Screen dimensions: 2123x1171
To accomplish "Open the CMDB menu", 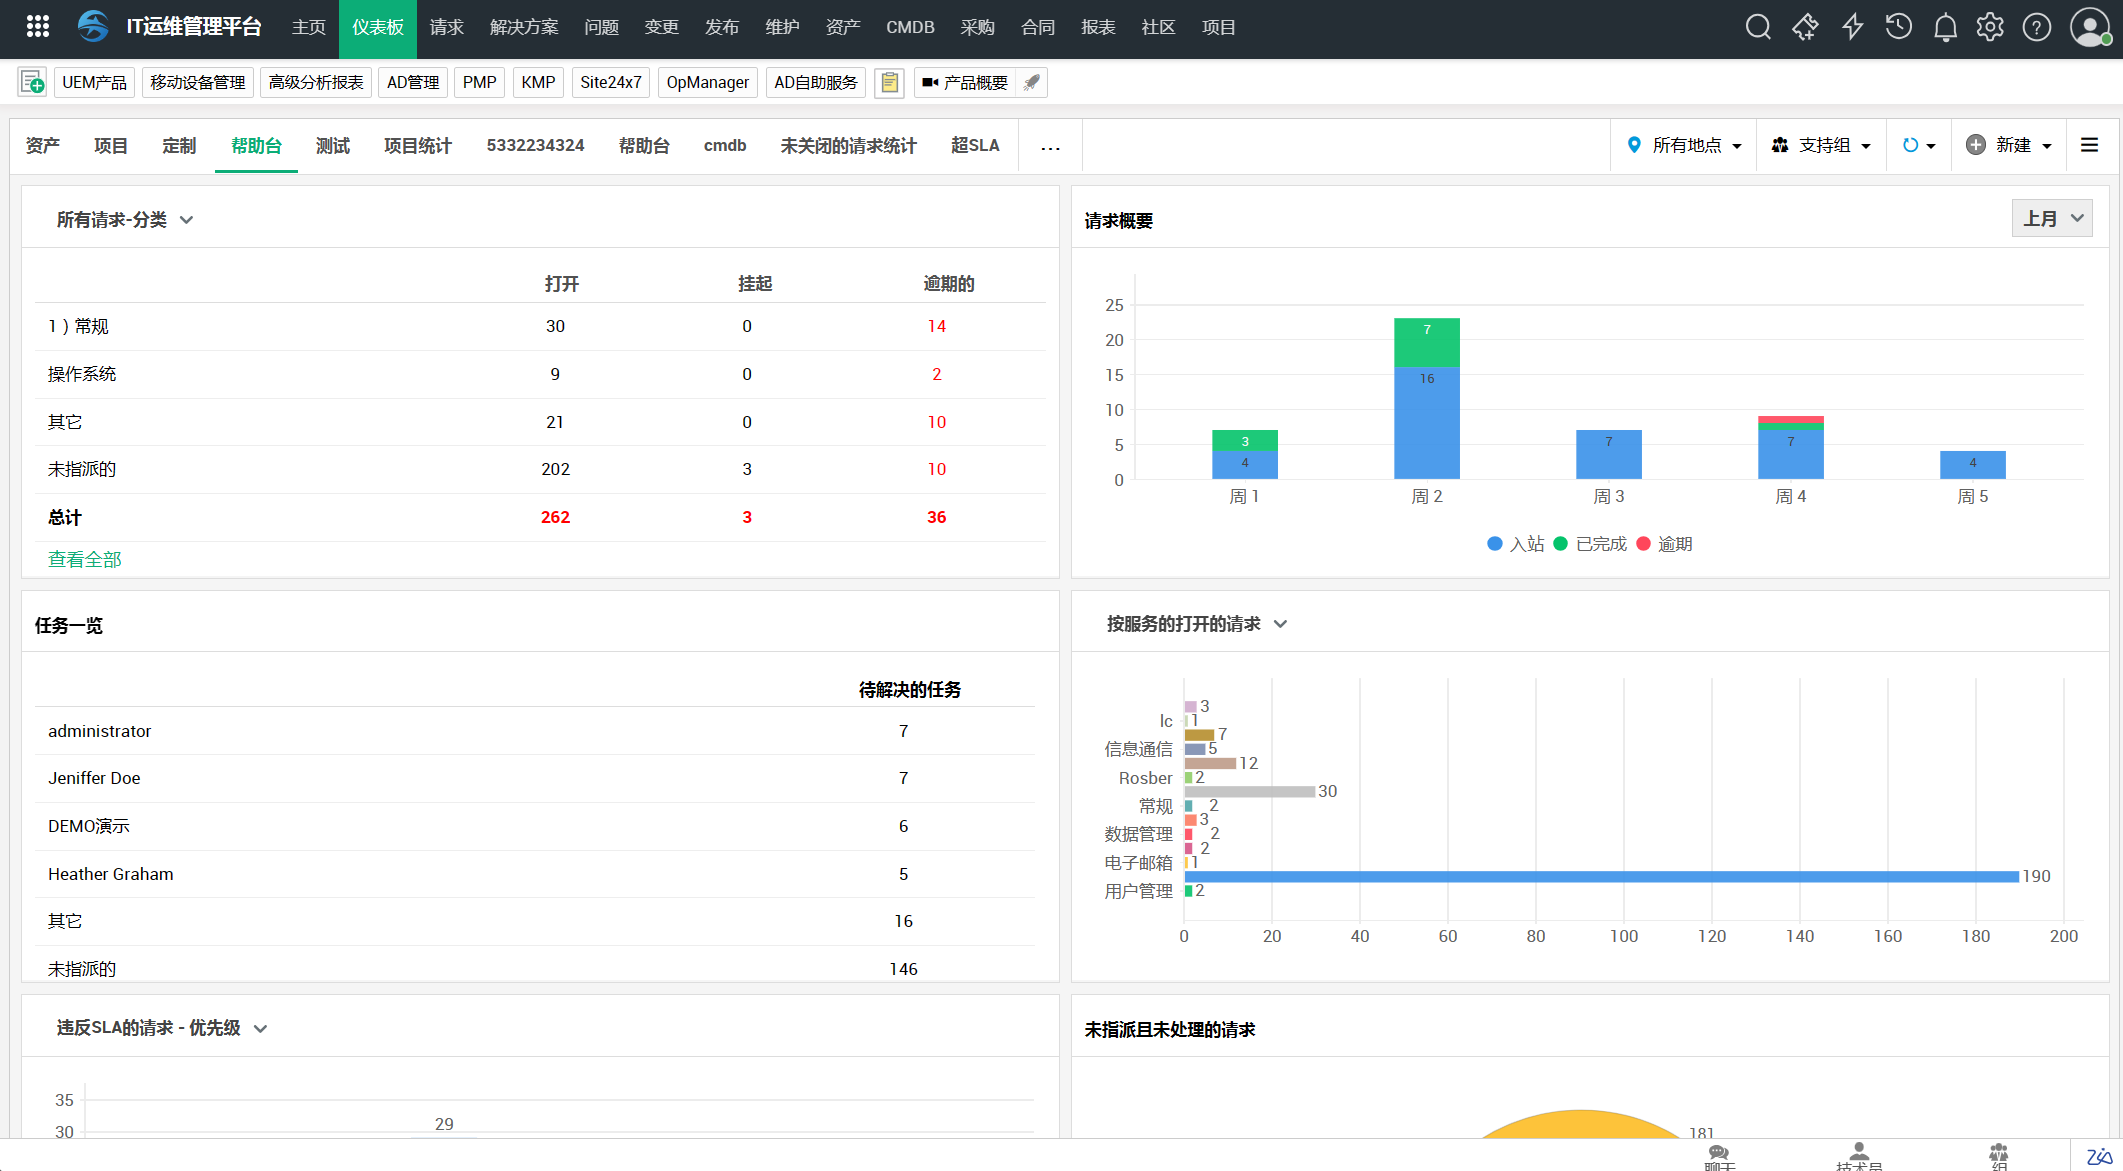I will coord(909,27).
